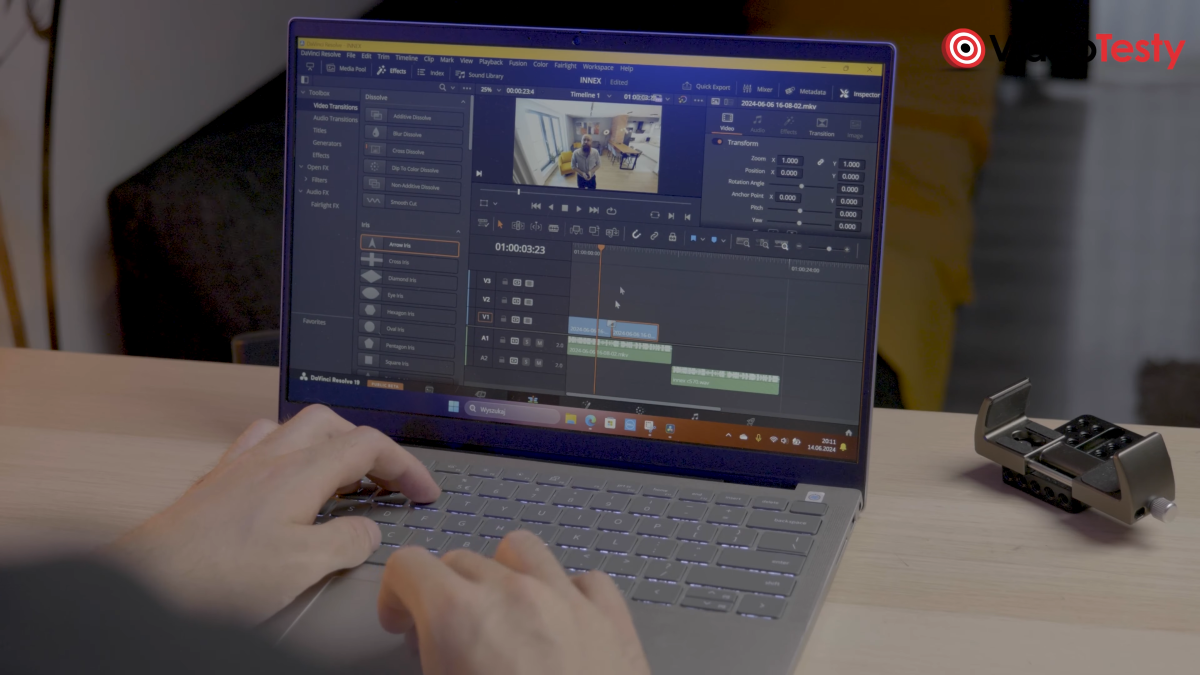Toggle the snapping magnet icon
Screen dimensions: 1200x675
click(x=635, y=235)
